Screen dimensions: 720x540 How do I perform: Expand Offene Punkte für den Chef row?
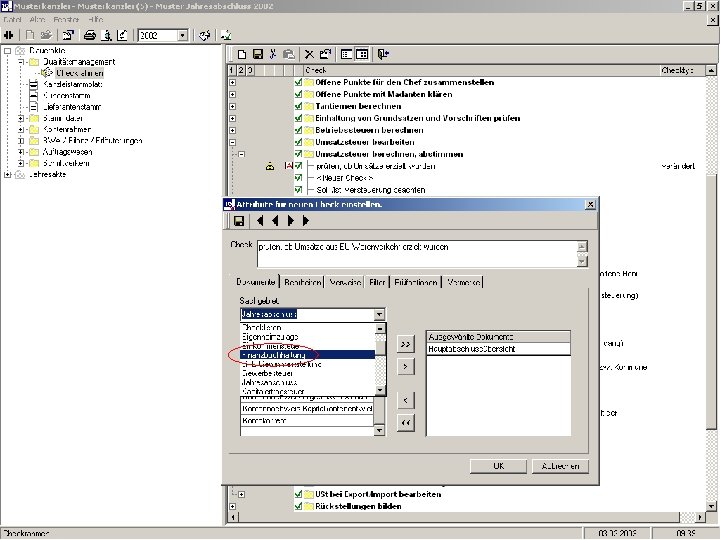click(x=233, y=83)
